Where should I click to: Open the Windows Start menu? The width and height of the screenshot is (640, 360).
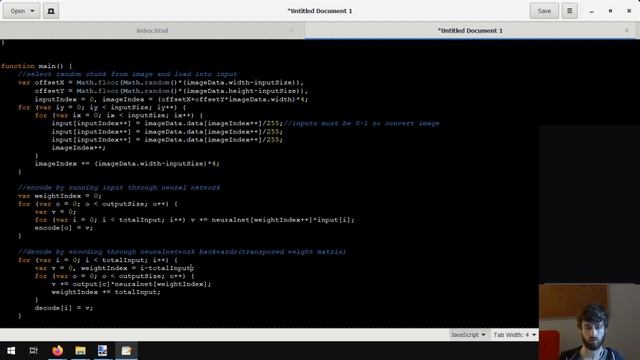click(x=11, y=351)
